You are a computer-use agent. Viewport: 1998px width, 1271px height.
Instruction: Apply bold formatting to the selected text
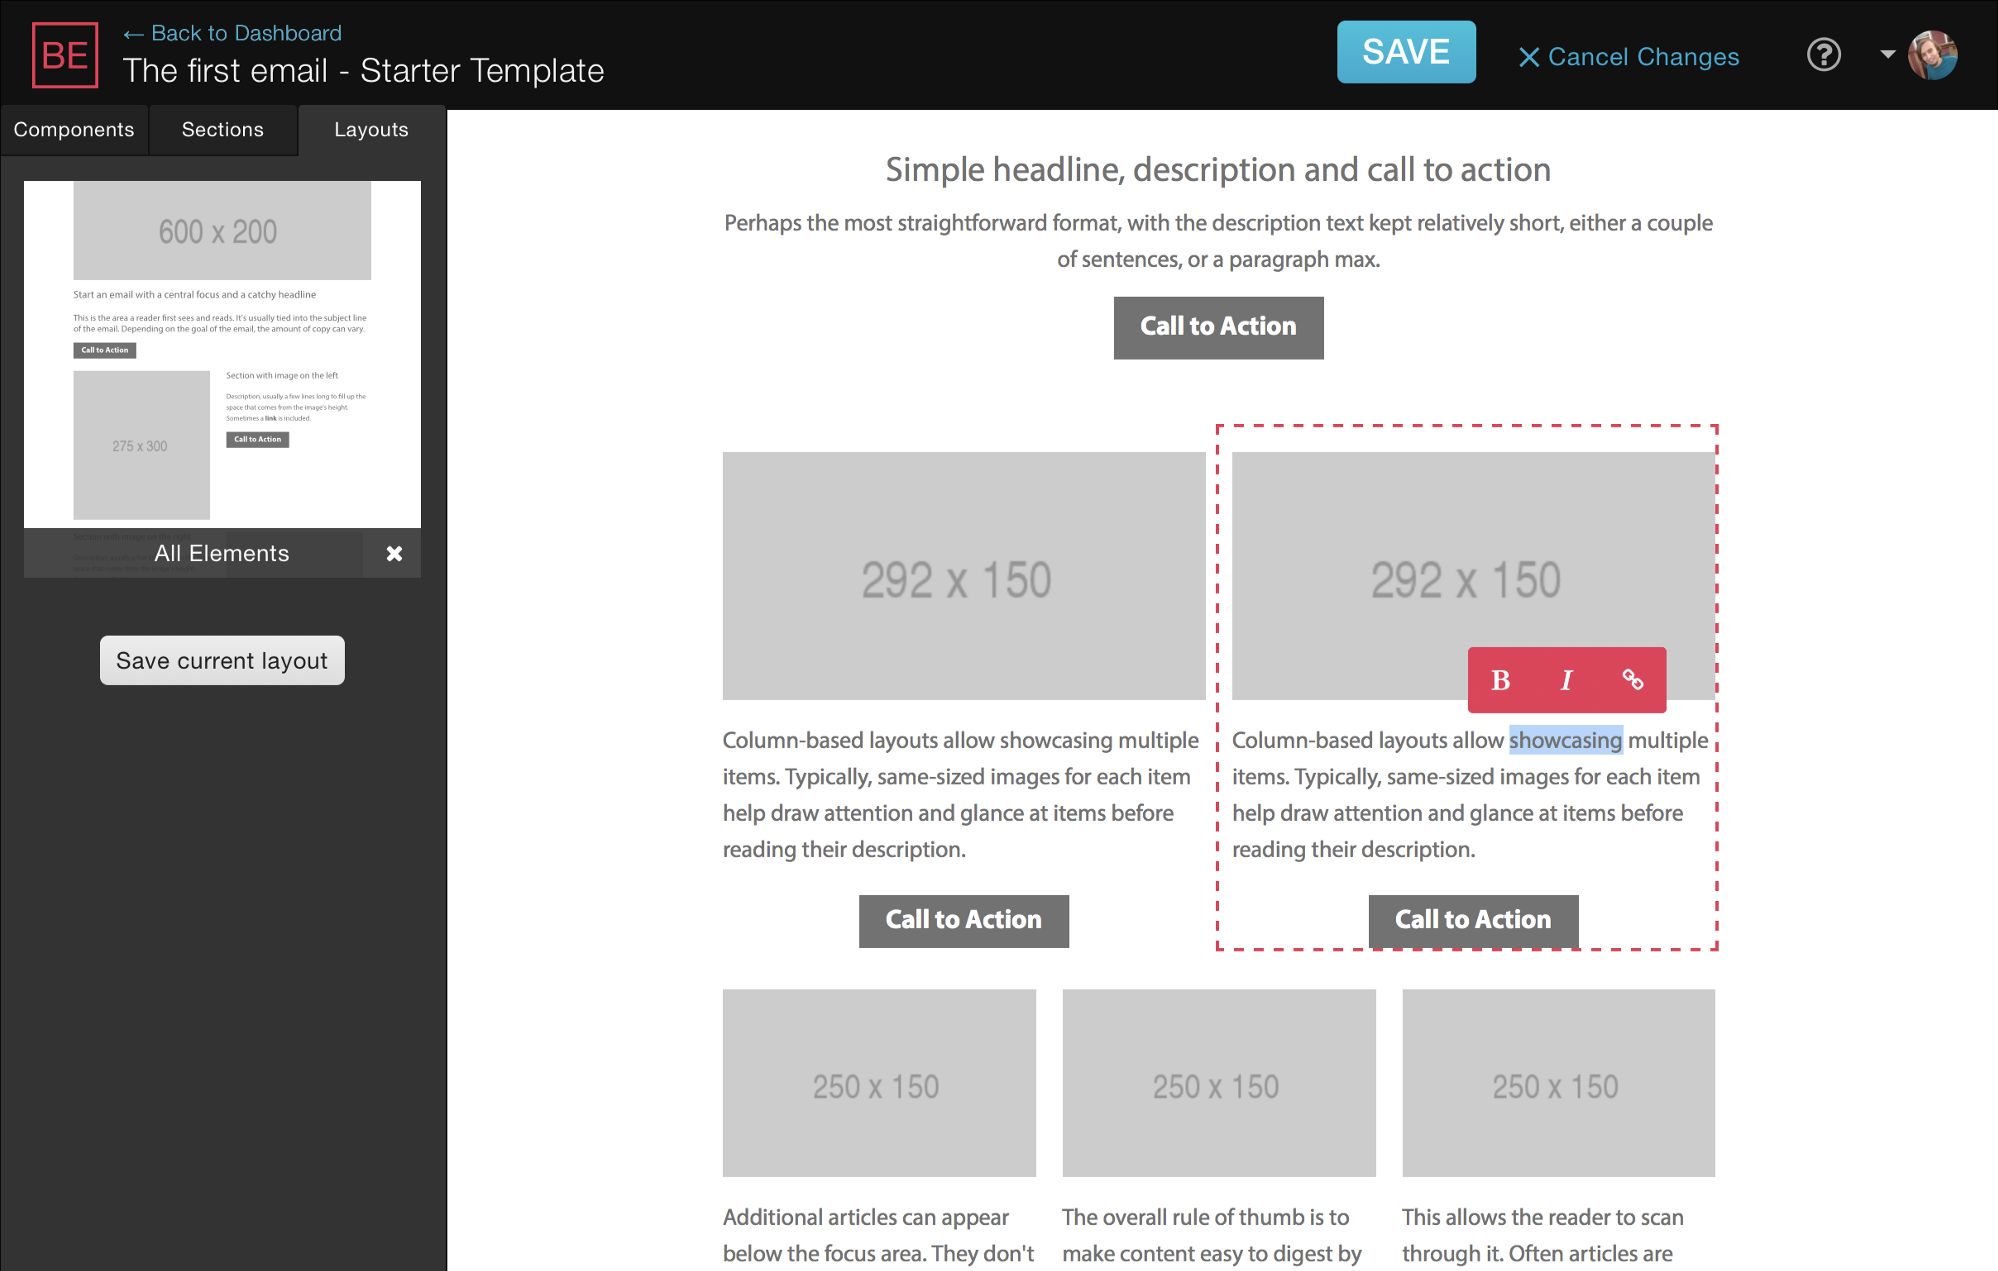1499,680
